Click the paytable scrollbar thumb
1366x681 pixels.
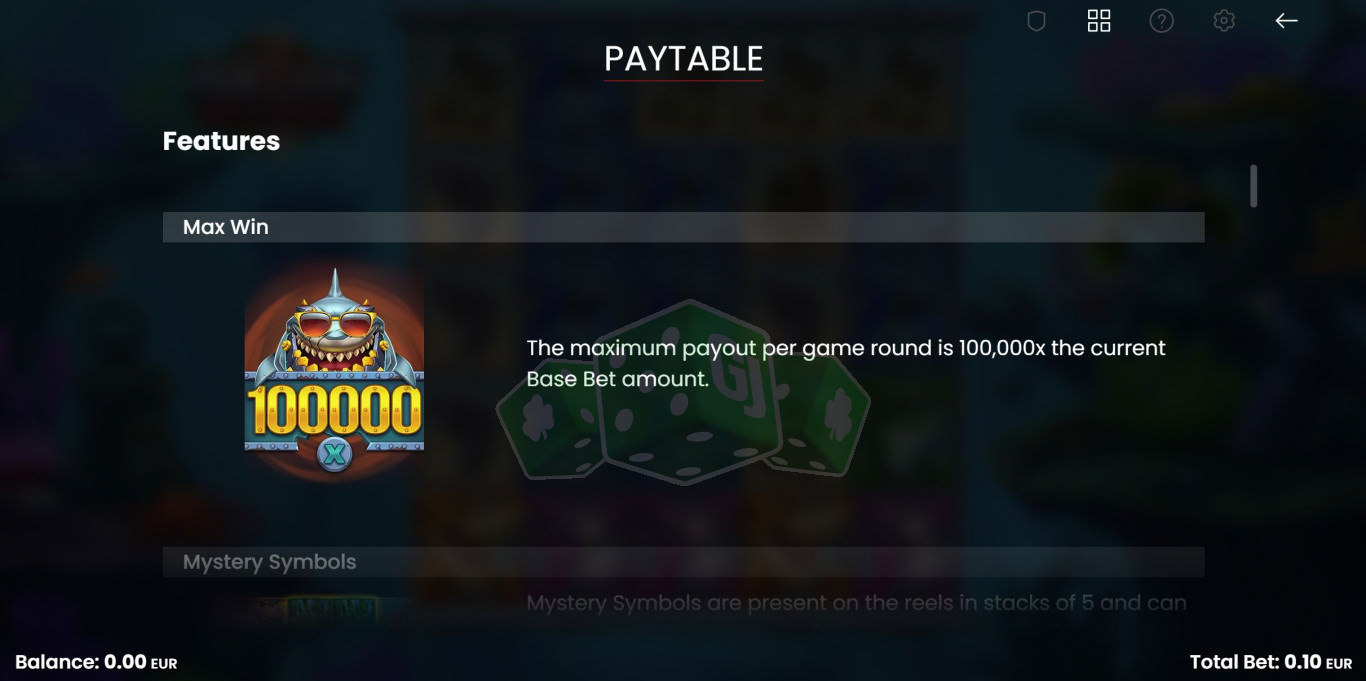pyautogui.click(x=1253, y=186)
